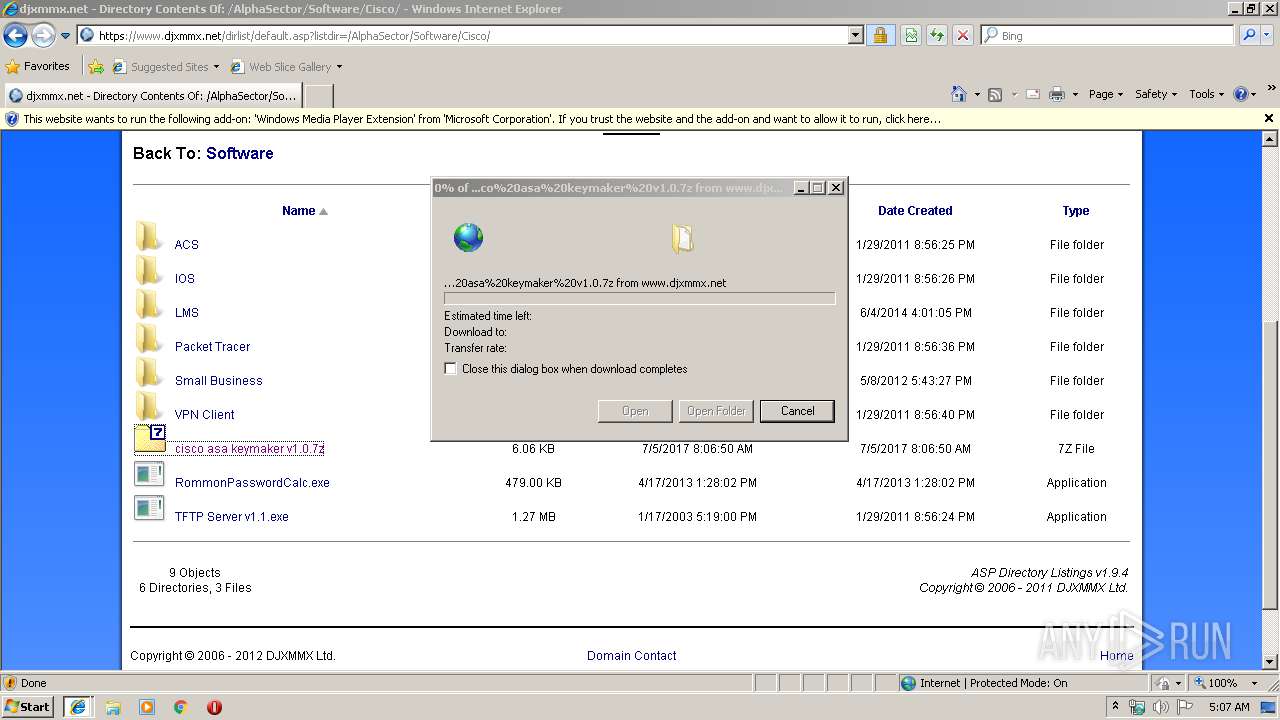Download TFTP Server v1.1.exe
This screenshot has width=1280, height=720.
pyautogui.click(x=231, y=517)
